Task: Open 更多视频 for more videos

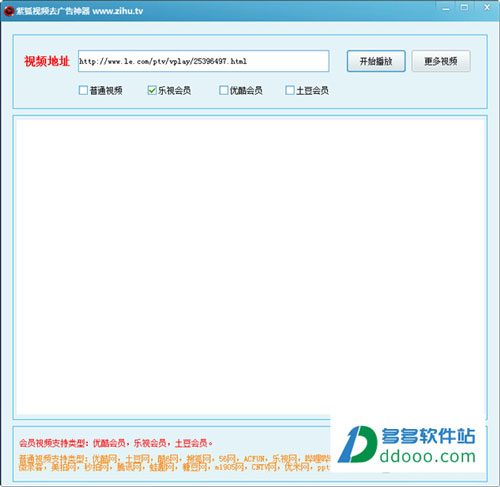Action: tap(441, 61)
